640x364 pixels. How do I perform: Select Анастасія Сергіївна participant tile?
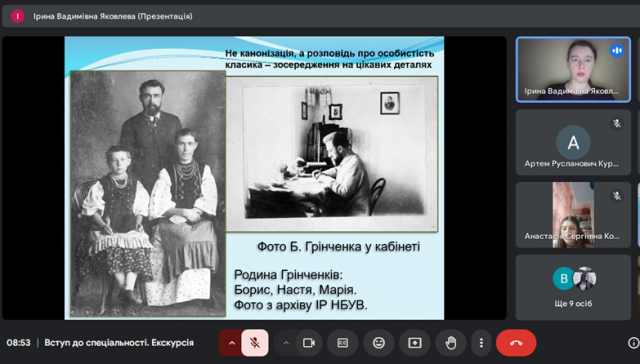pyautogui.click(x=573, y=215)
